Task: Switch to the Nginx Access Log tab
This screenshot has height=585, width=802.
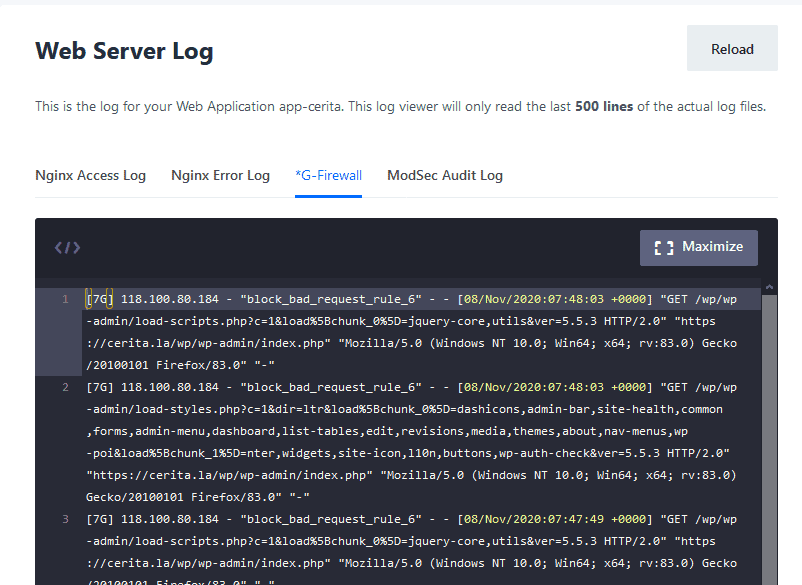Action: tap(90, 174)
